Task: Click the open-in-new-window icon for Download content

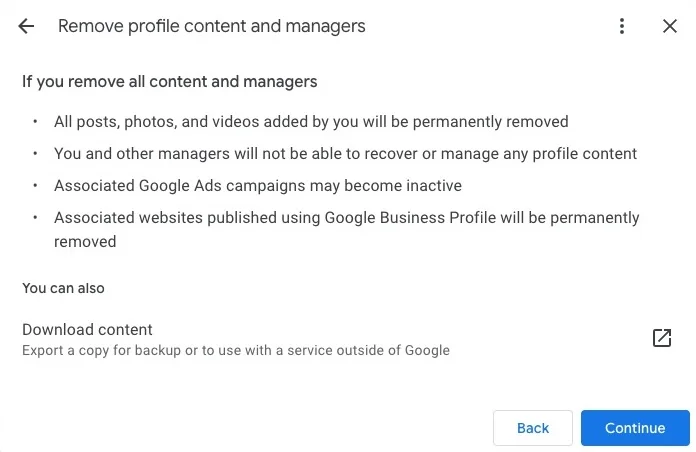Action: coord(661,338)
